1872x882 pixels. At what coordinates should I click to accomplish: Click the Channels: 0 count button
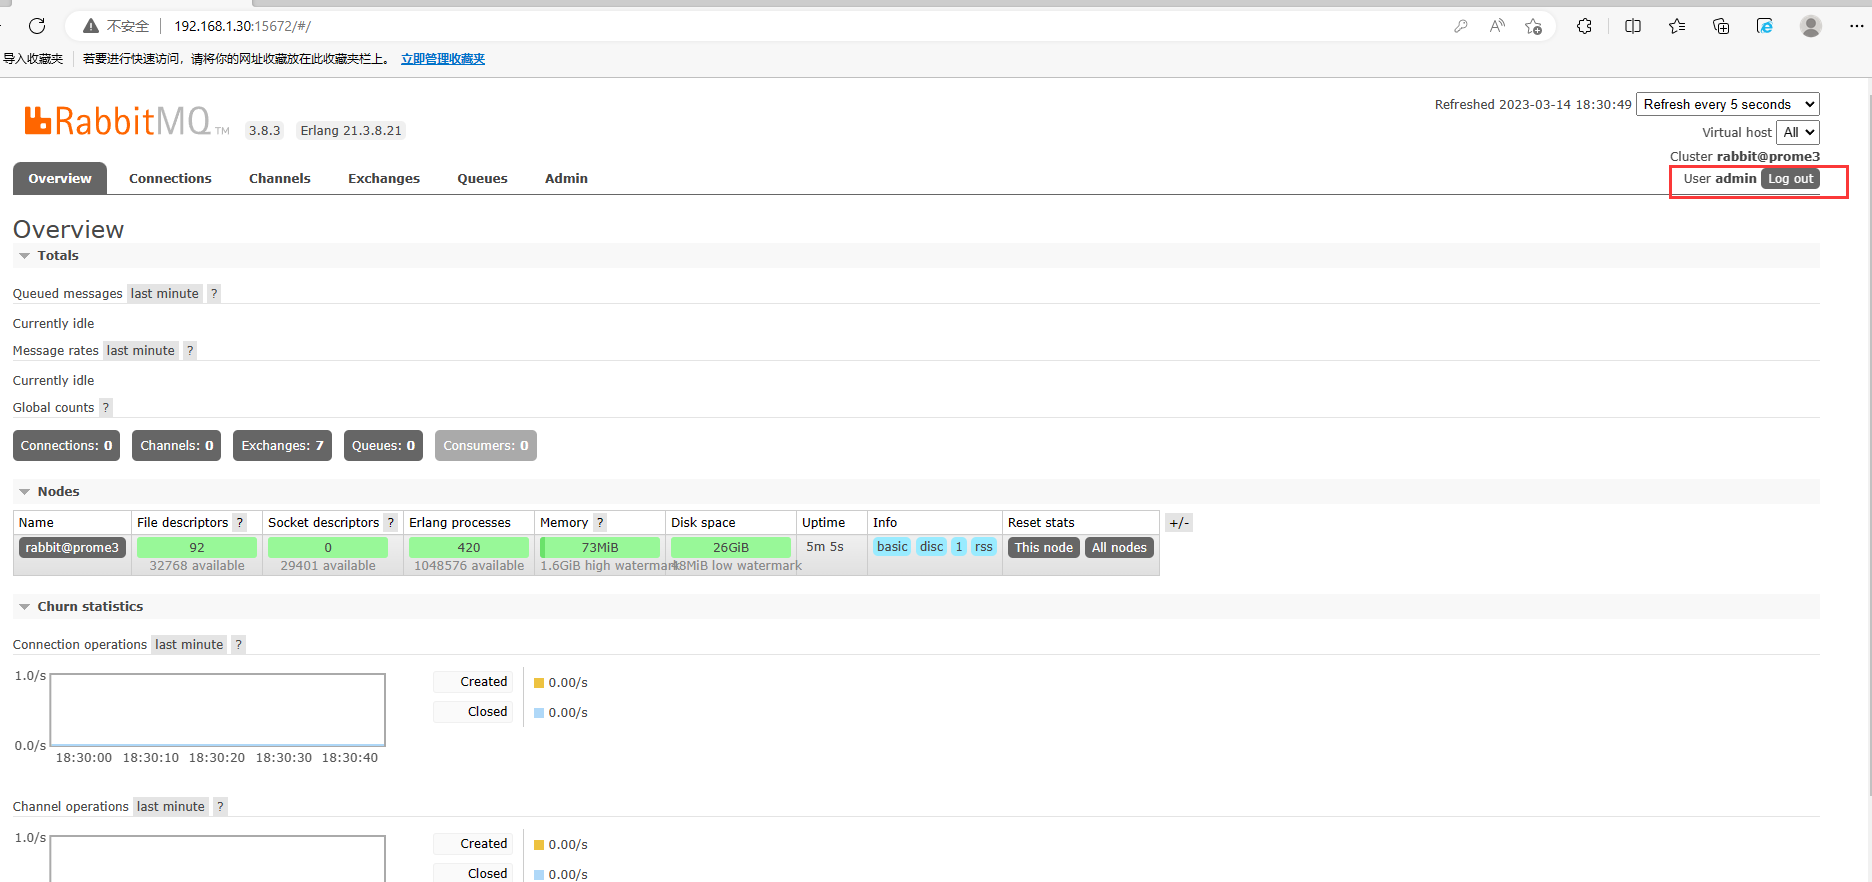point(177,445)
